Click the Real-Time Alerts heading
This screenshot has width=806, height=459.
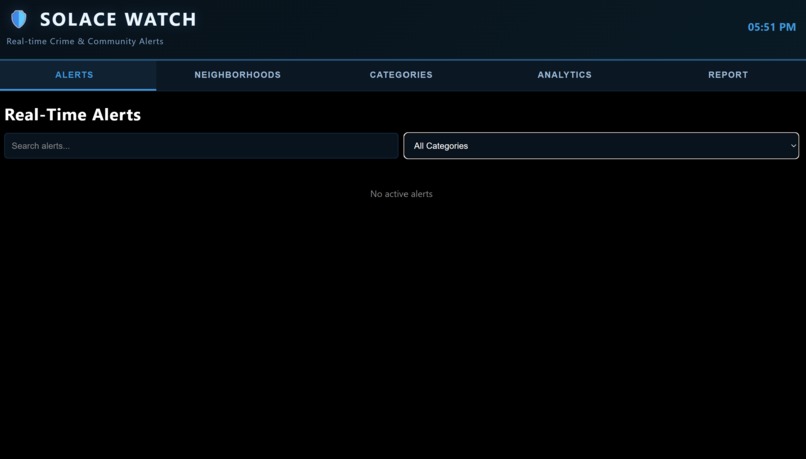[x=72, y=115]
